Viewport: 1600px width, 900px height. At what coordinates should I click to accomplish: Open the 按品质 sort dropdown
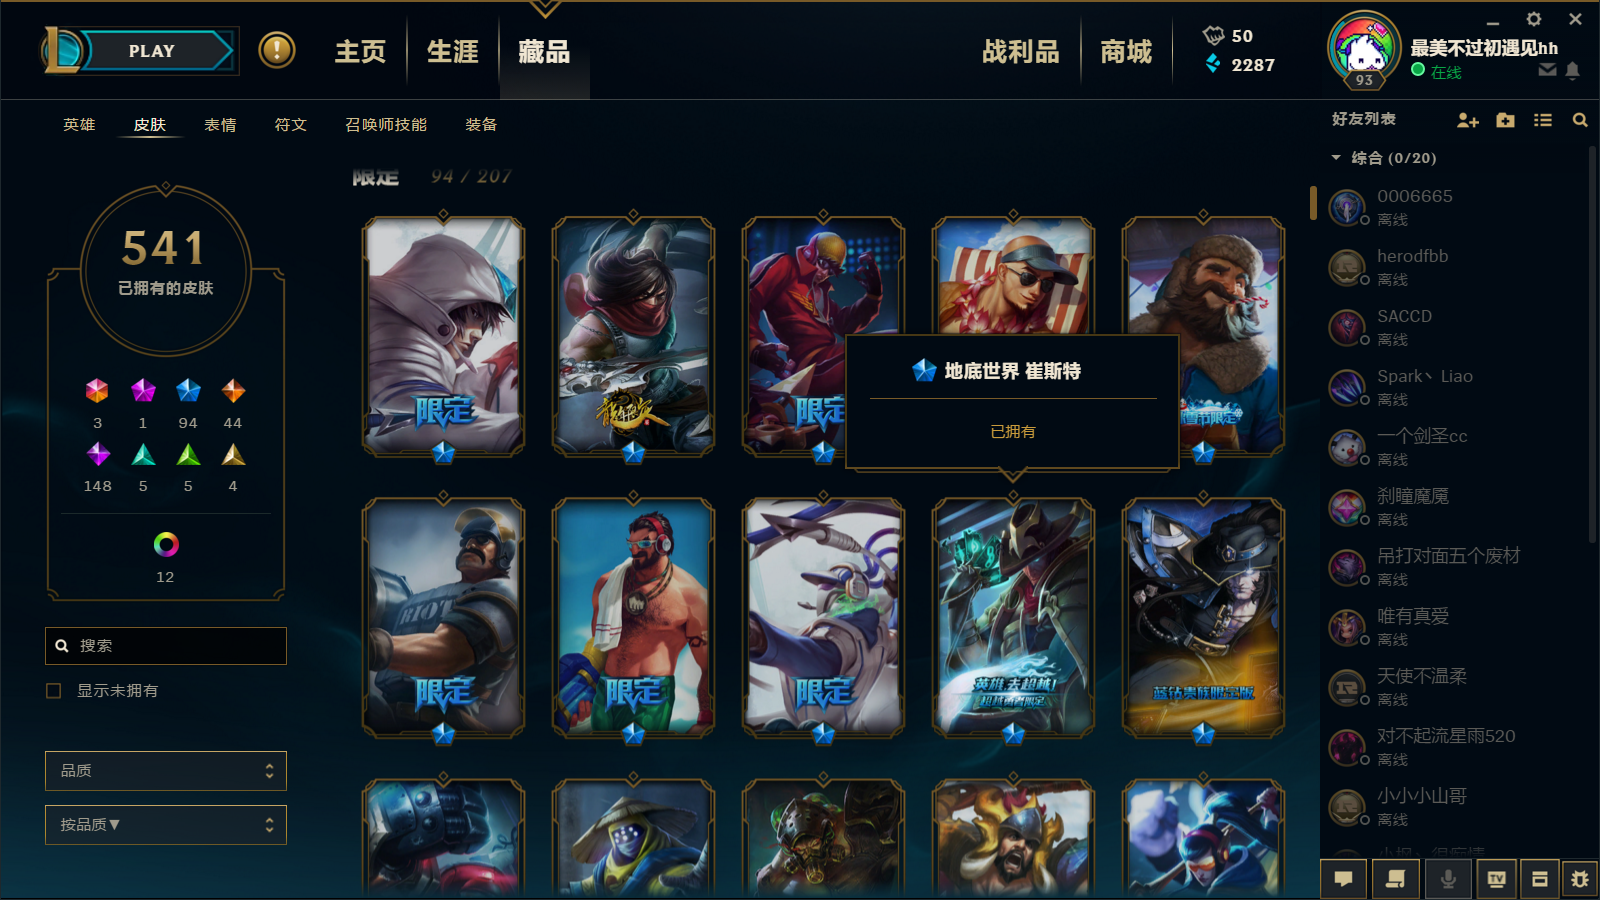[x=166, y=825]
